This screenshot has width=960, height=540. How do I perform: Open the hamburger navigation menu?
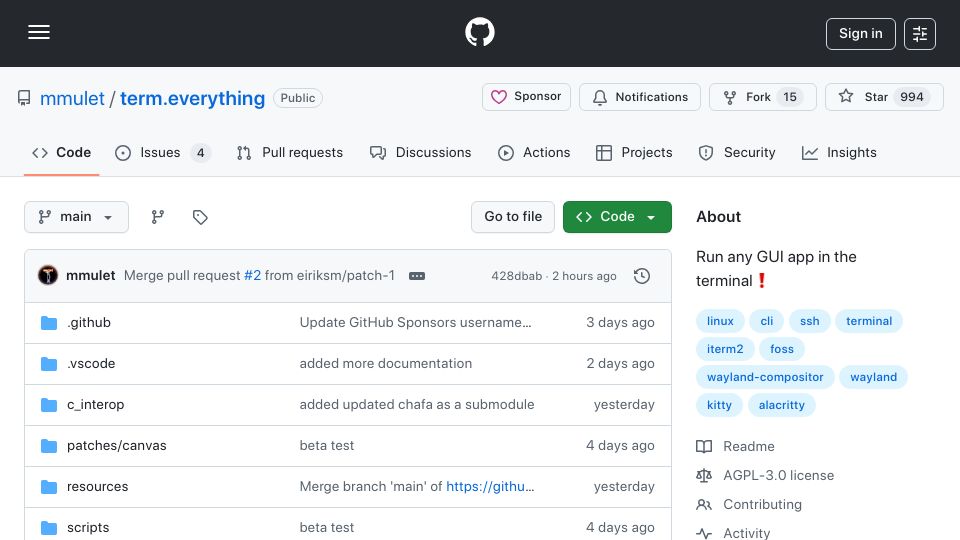[39, 32]
